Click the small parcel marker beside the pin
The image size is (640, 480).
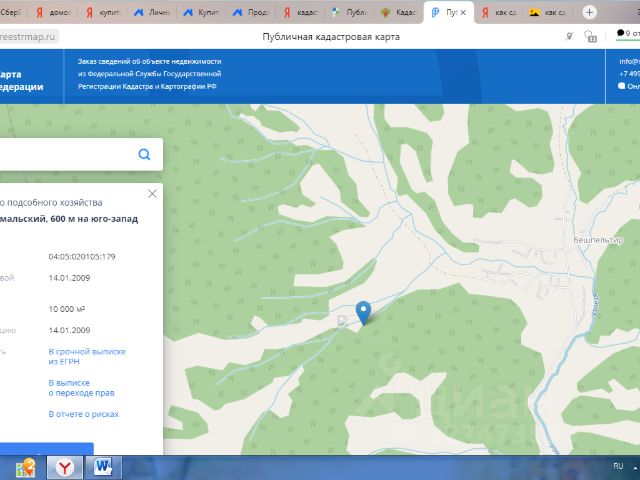coord(343,322)
